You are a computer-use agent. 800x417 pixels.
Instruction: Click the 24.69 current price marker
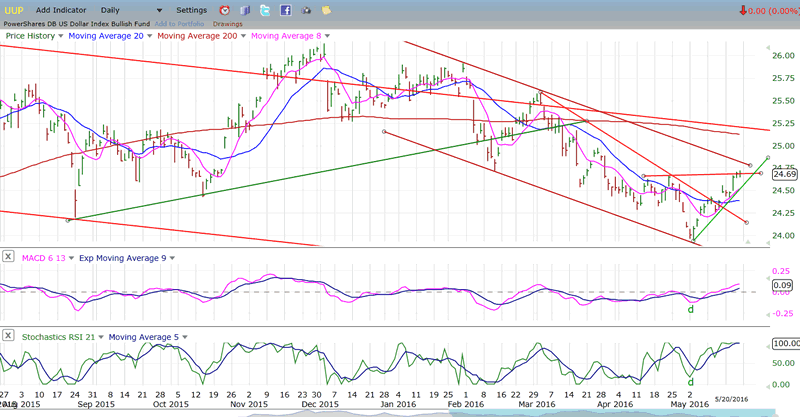(x=781, y=174)
